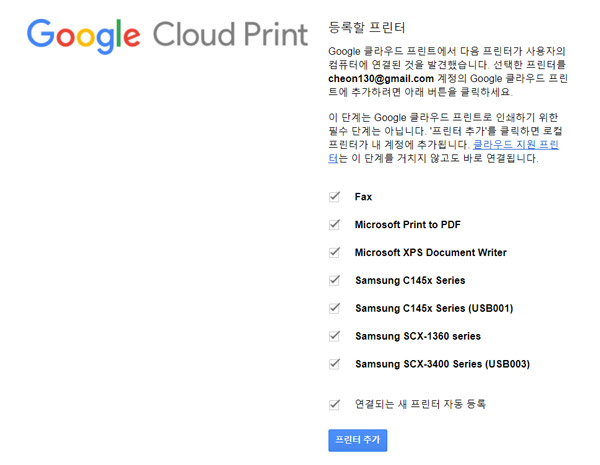The image size is (600, 465).
Task: Select the Microsoft Print to PDF label
Action: click(414, 224)
